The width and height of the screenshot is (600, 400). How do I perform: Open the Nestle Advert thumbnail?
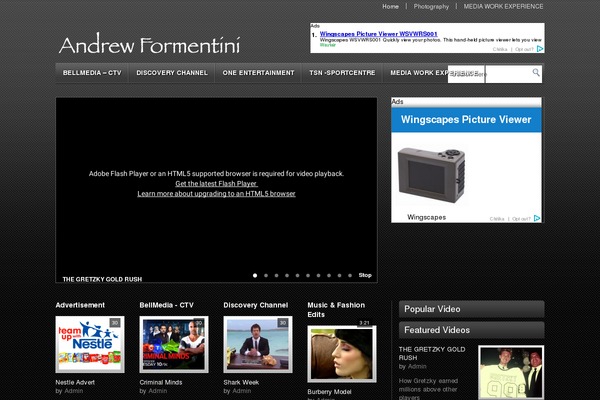click(x=90, y=344)
